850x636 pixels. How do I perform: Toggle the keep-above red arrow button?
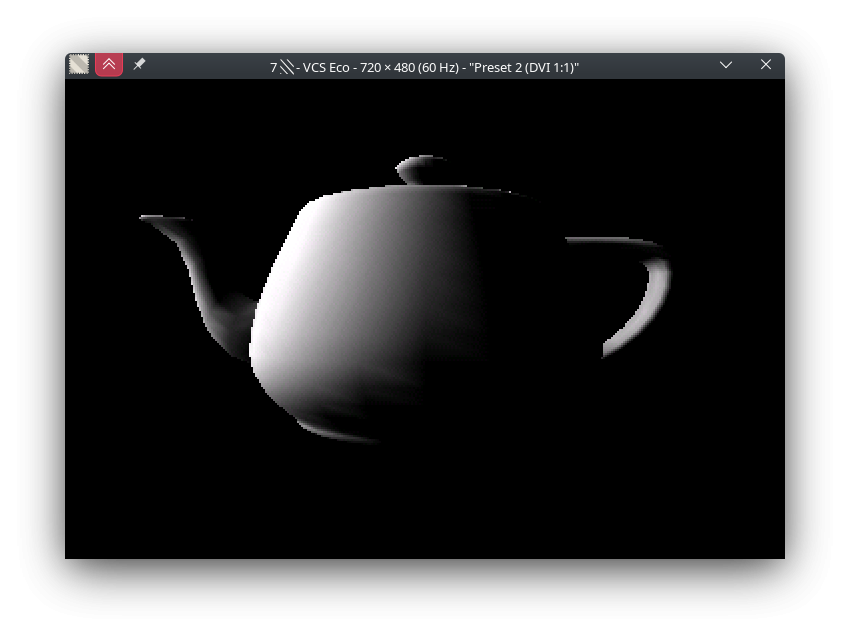(109, 65)
